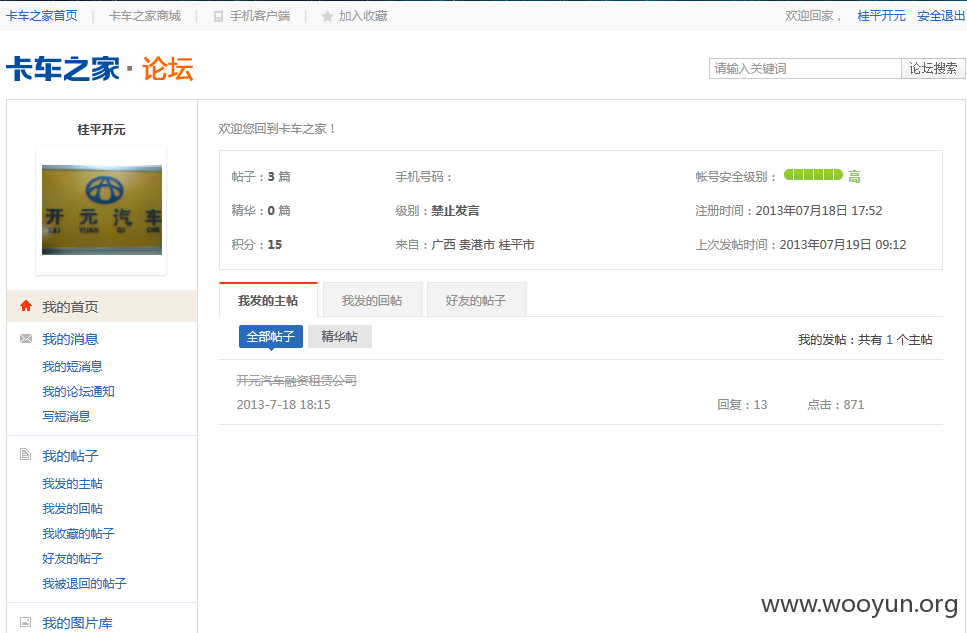Click the 级别：禁止发言 level text
This screenshot has width=967, height=633.
click(x=437, y=210)
